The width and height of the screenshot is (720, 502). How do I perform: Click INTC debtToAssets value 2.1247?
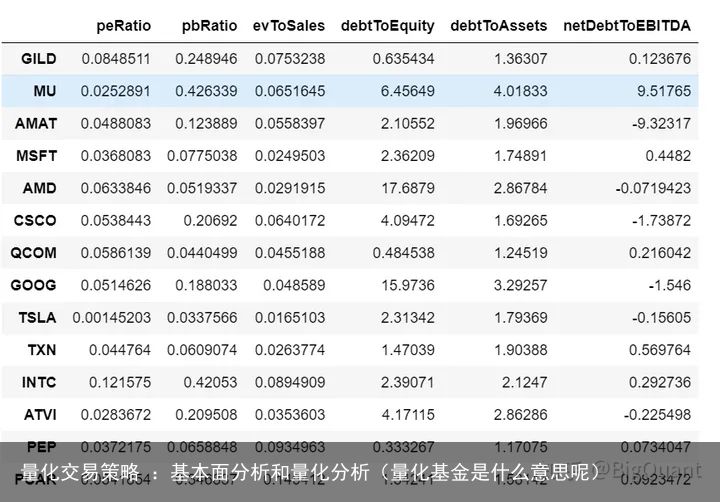tap(525, 382)
